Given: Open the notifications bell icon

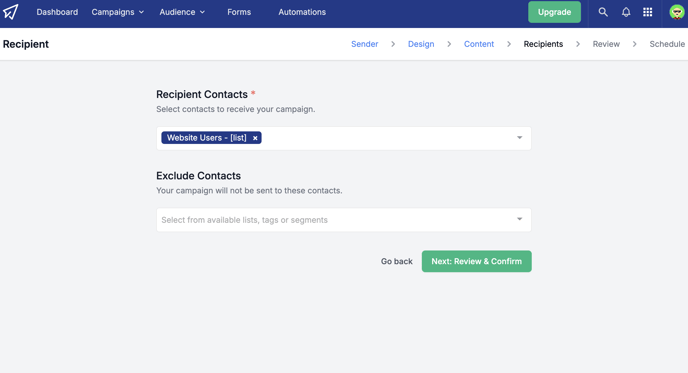Looking at the screenshot, I should (626, 12).
